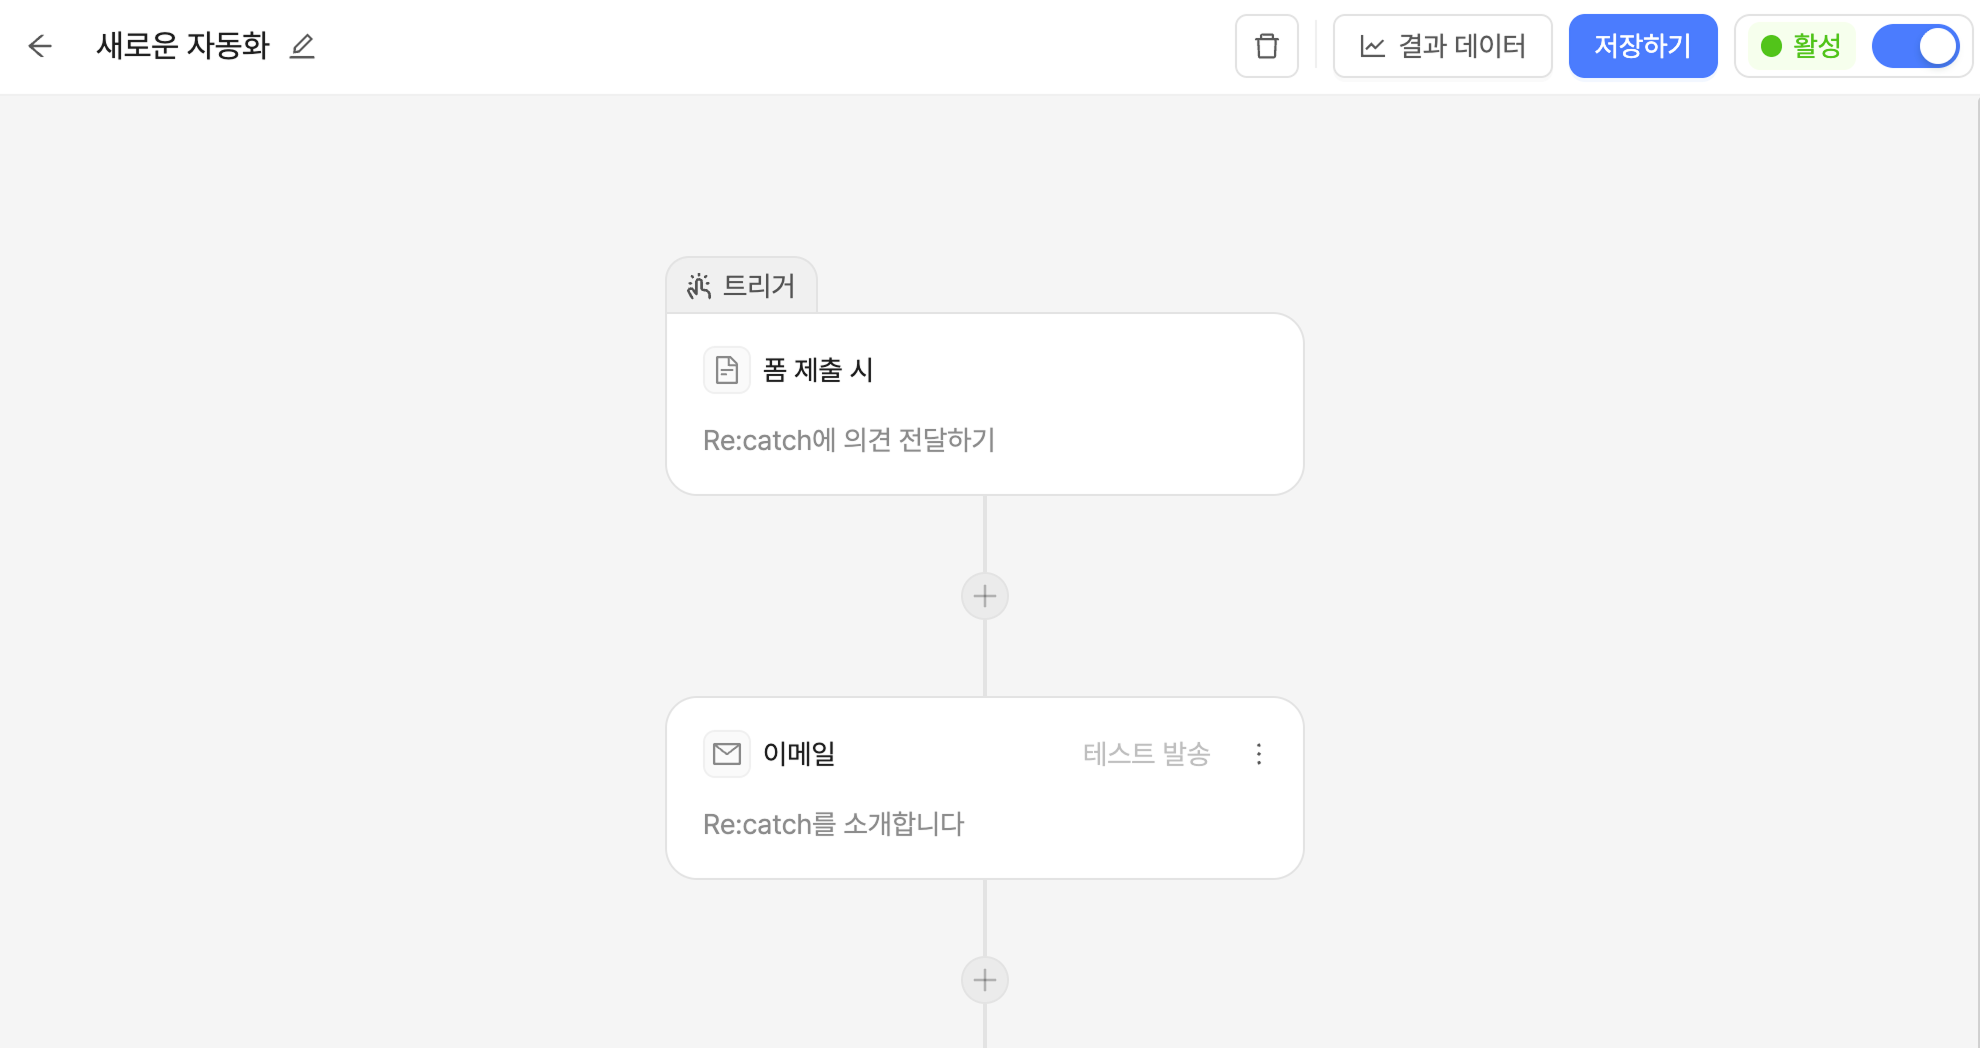Click the 이메일 envelope icon
This screenshot has height=1048, width=1980.
[727, 754]
